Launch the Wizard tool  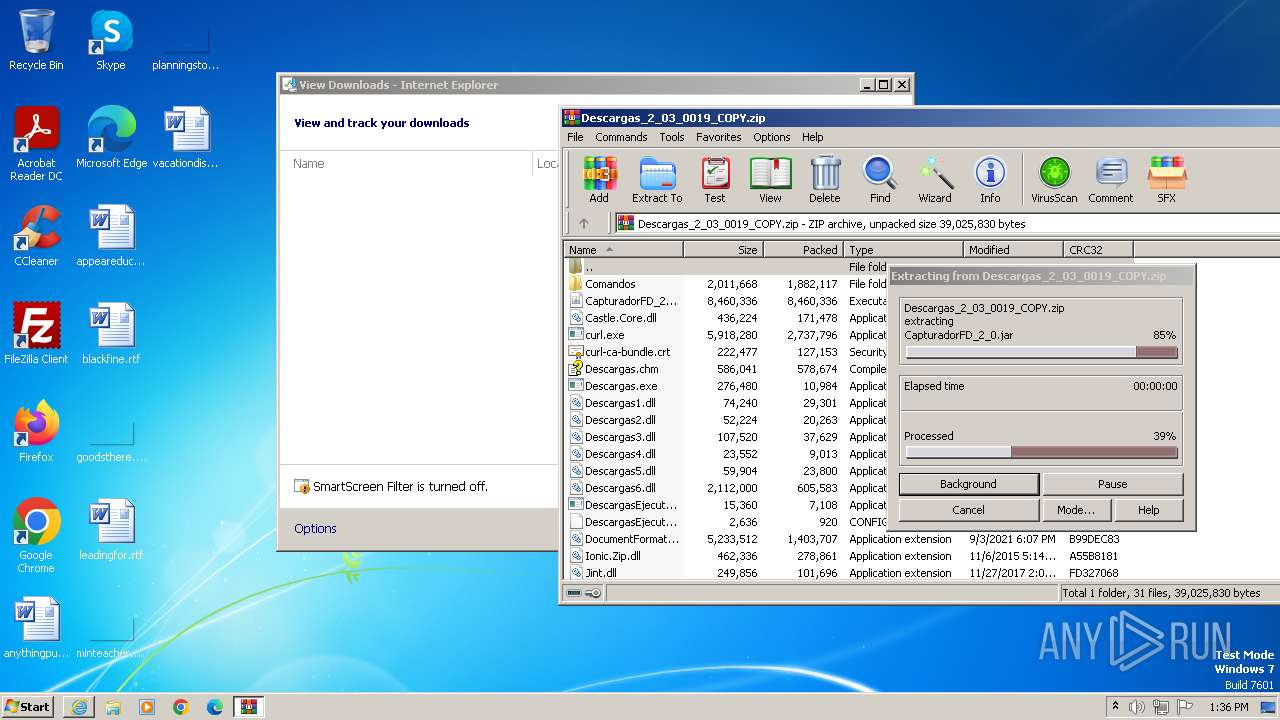click(935, 180)
